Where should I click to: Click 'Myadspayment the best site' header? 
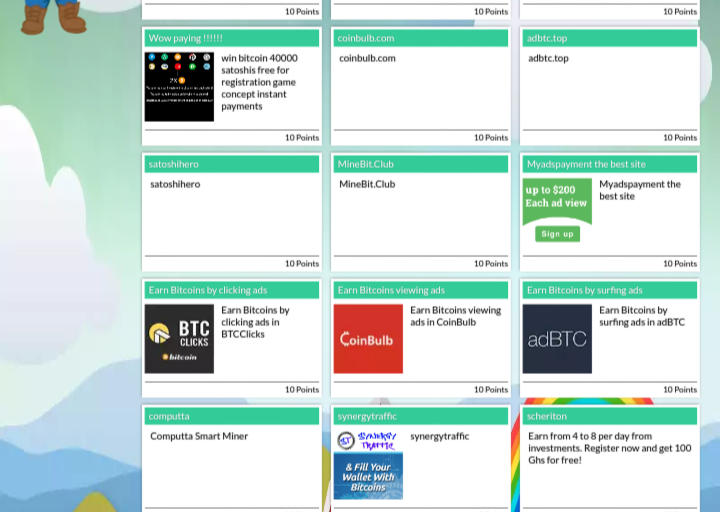[x=586, y=164]
